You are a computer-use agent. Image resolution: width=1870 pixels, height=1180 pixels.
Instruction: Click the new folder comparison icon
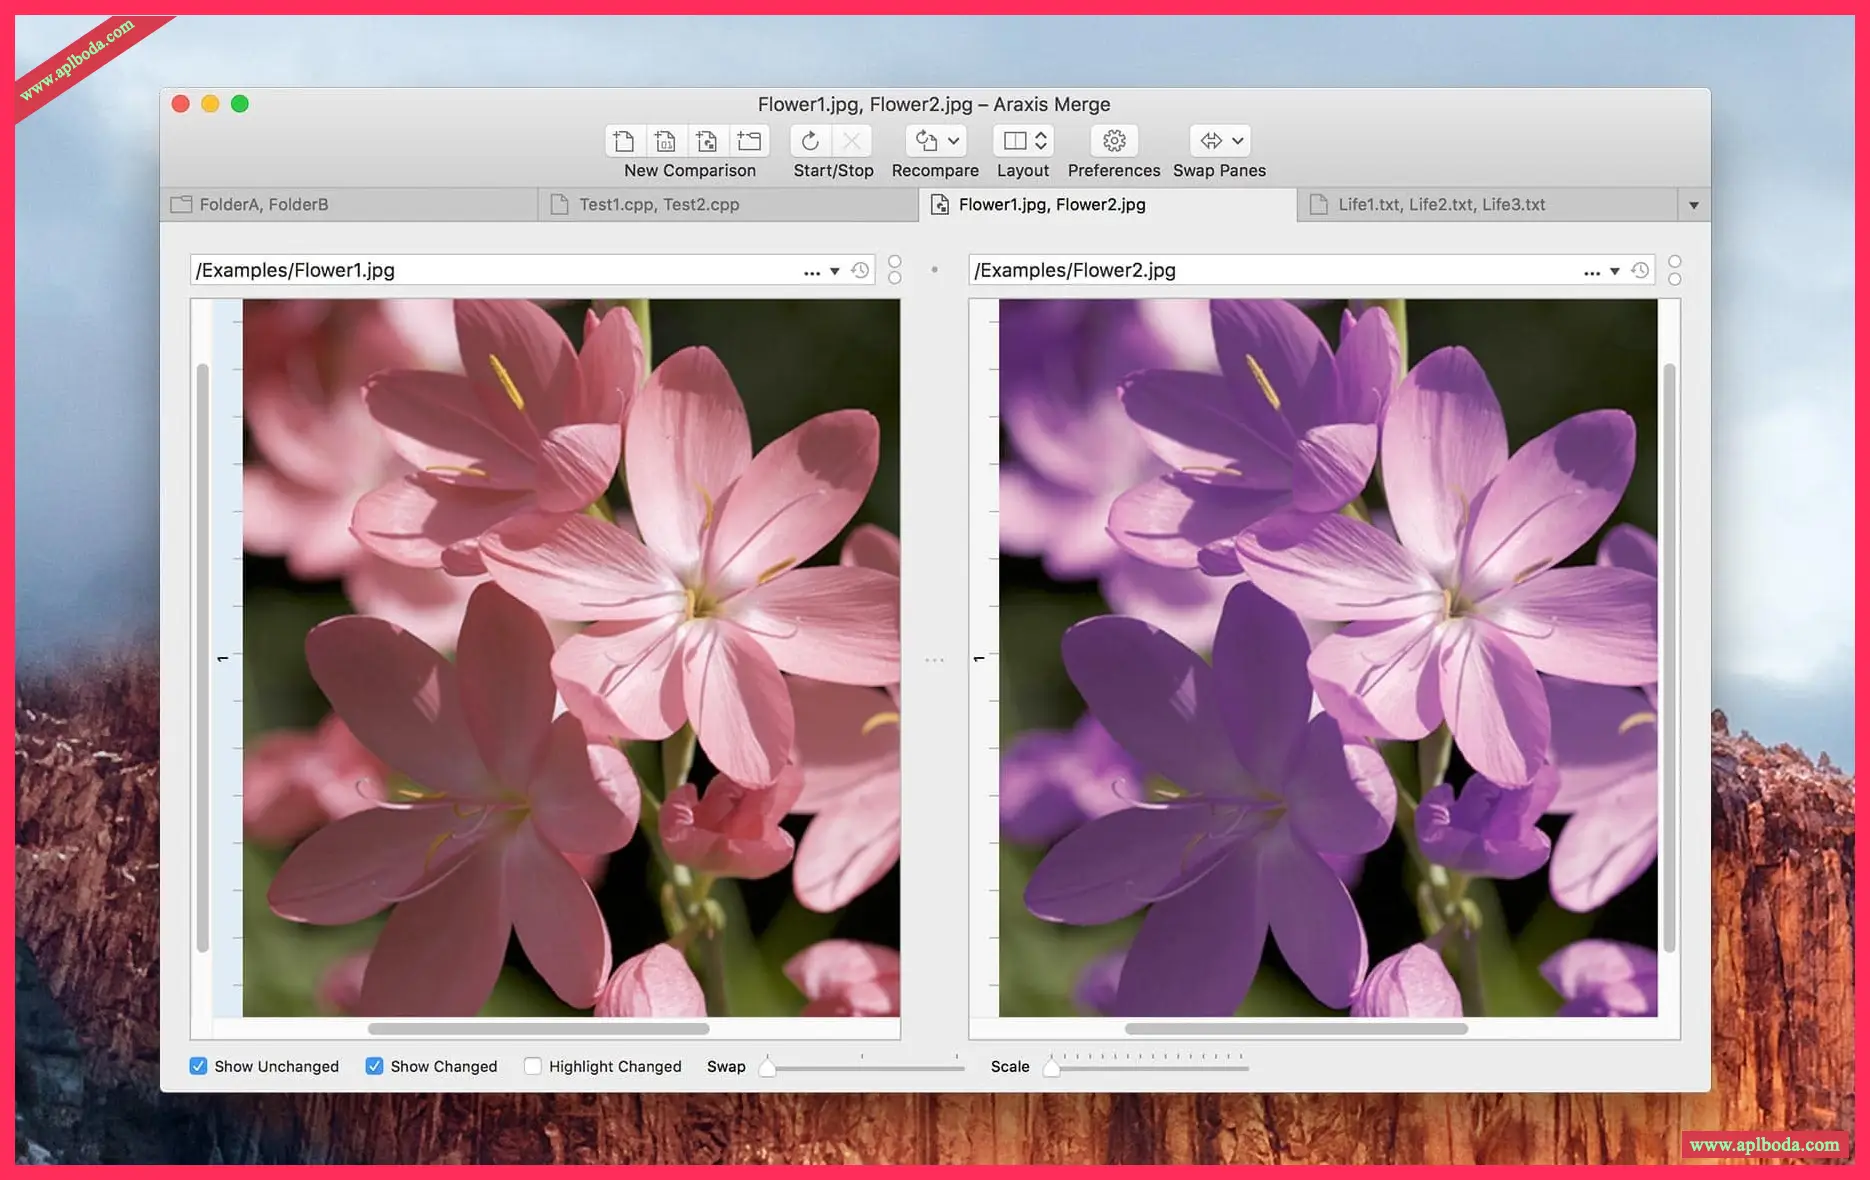[749, 141]
